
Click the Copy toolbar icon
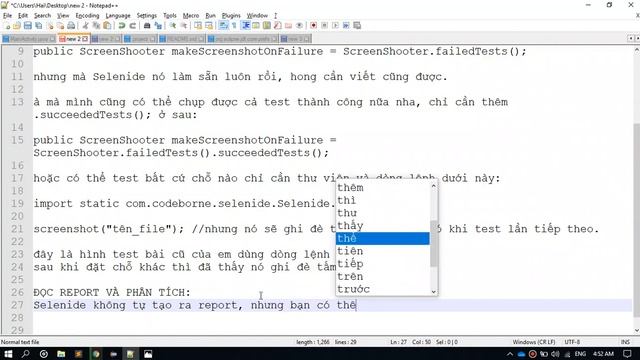point(96,26)
